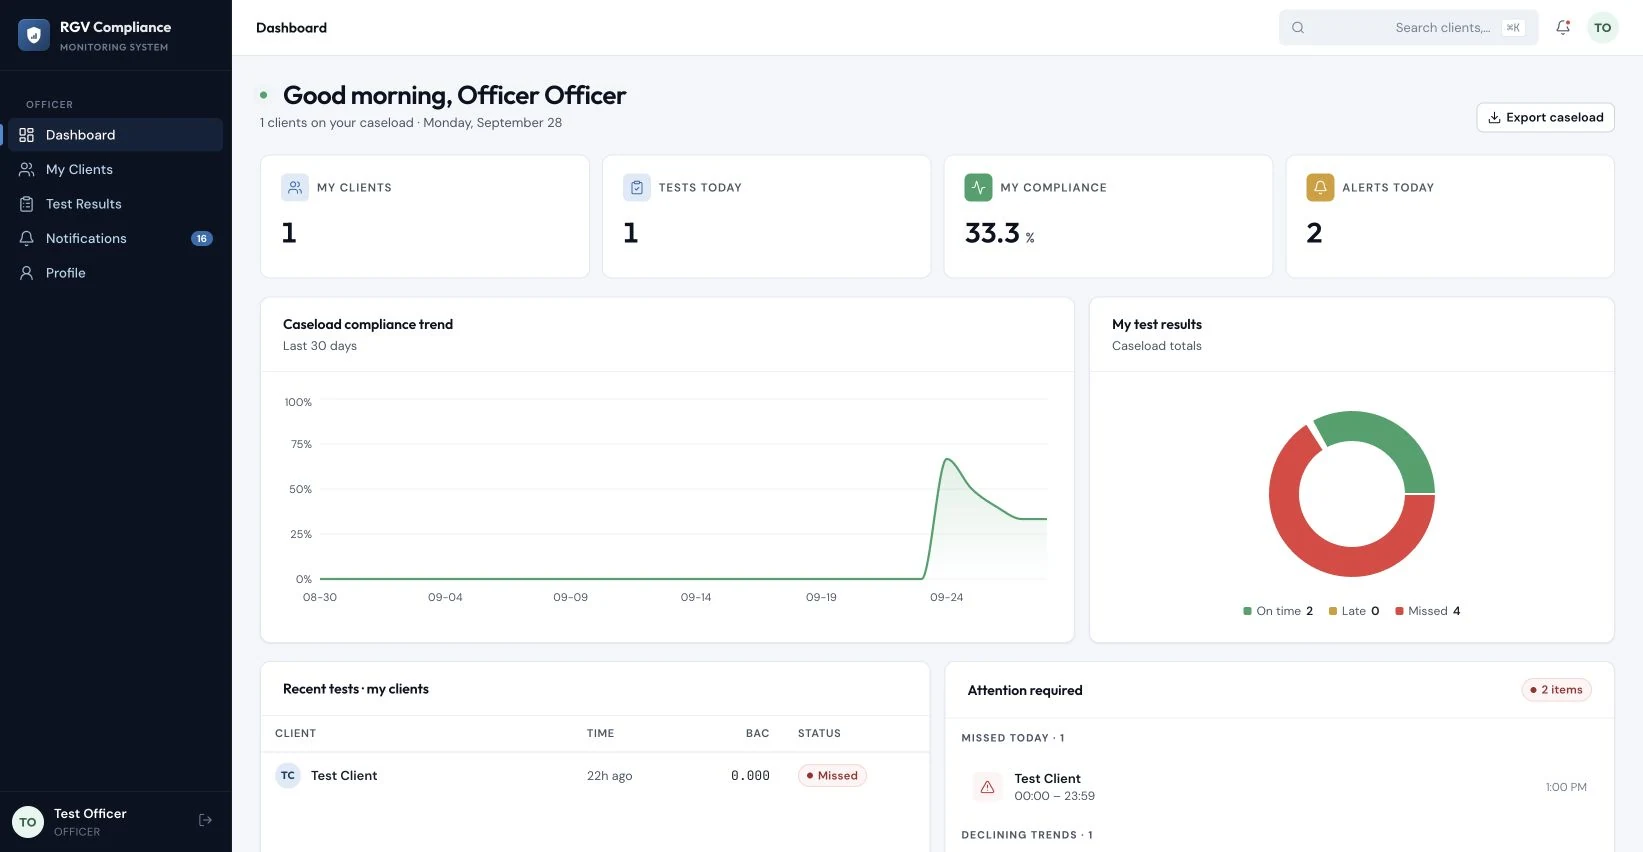Click the red Missed legend swatch
The width and height of the screenshot is (1643, 852).
[1400, 611]
